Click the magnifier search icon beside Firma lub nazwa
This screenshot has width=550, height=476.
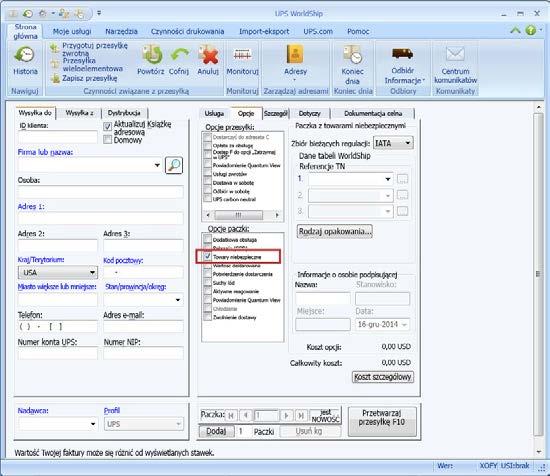tap(174, 165)
